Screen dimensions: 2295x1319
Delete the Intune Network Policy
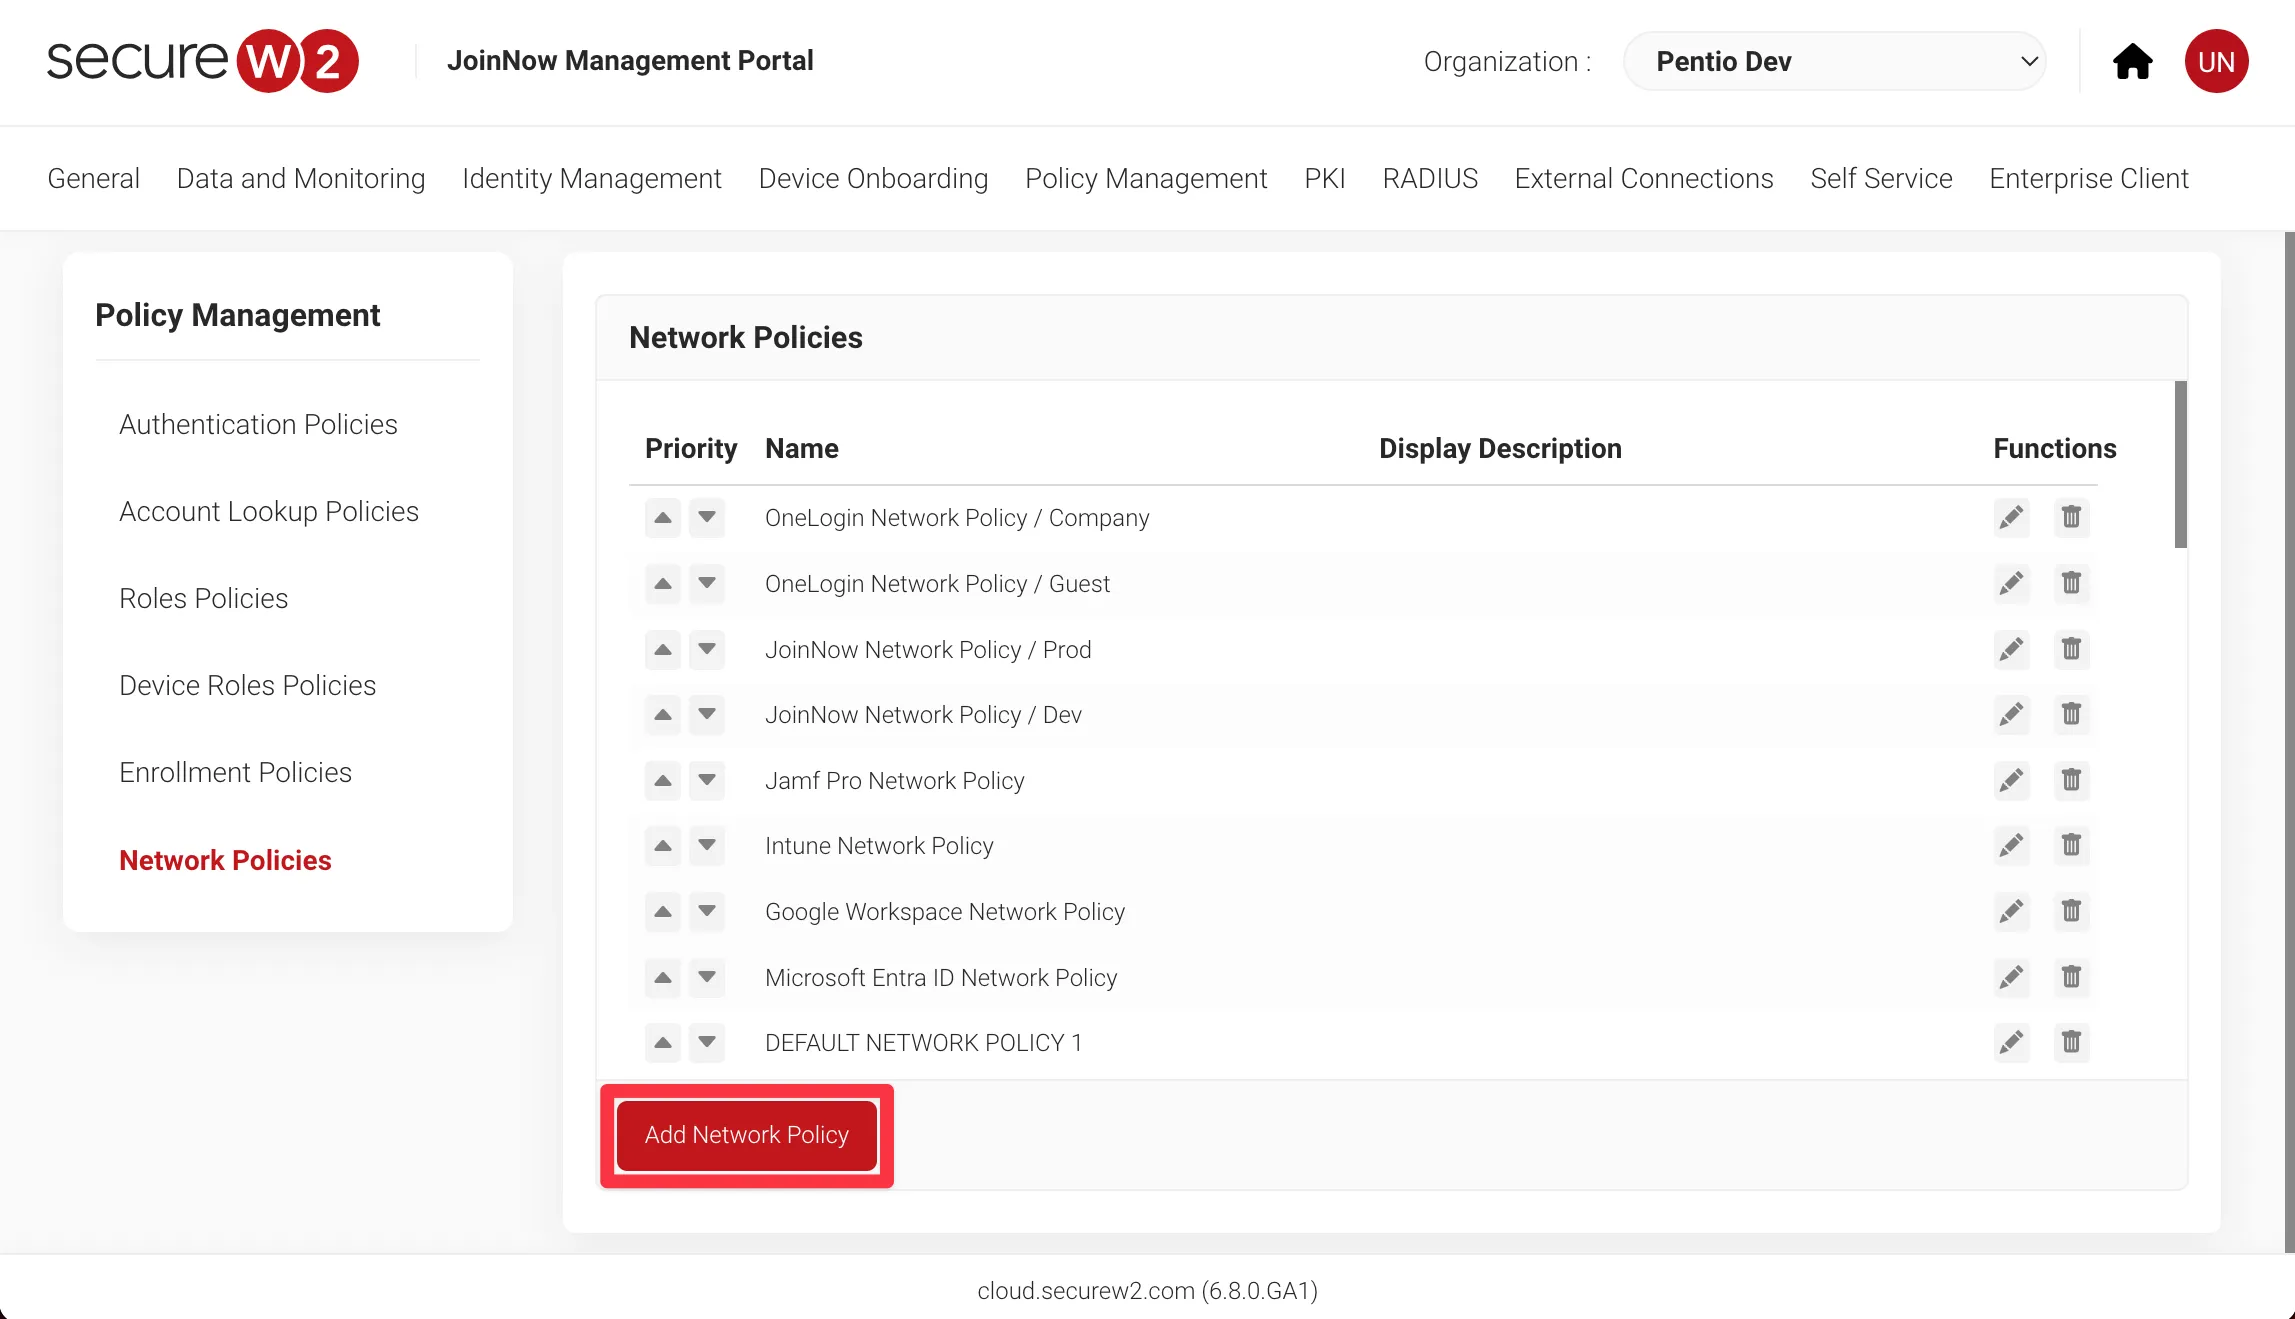(x=2071, y=846)
